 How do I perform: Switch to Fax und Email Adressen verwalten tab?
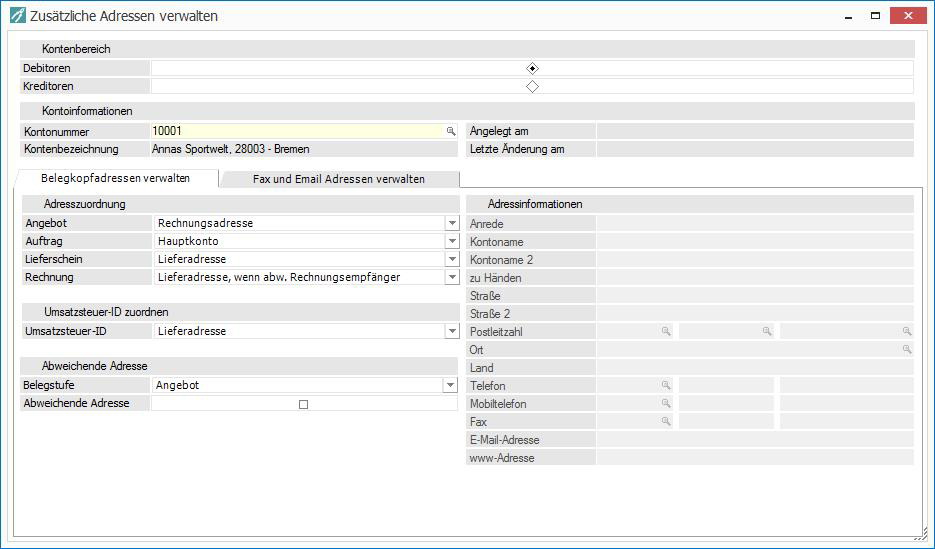click(339, 179)
